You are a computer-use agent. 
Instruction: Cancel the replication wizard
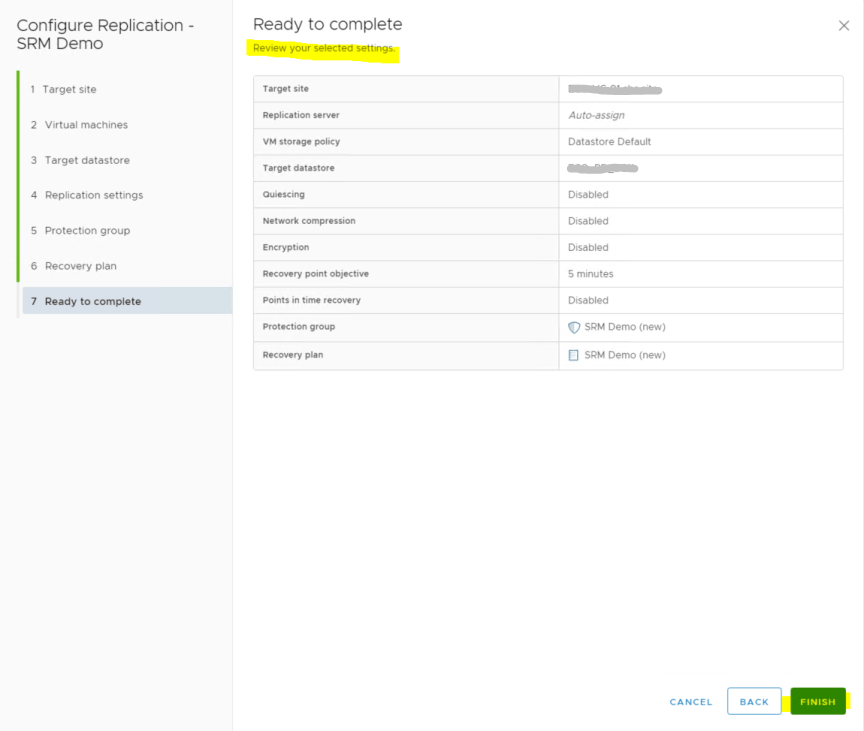[691, 702]
